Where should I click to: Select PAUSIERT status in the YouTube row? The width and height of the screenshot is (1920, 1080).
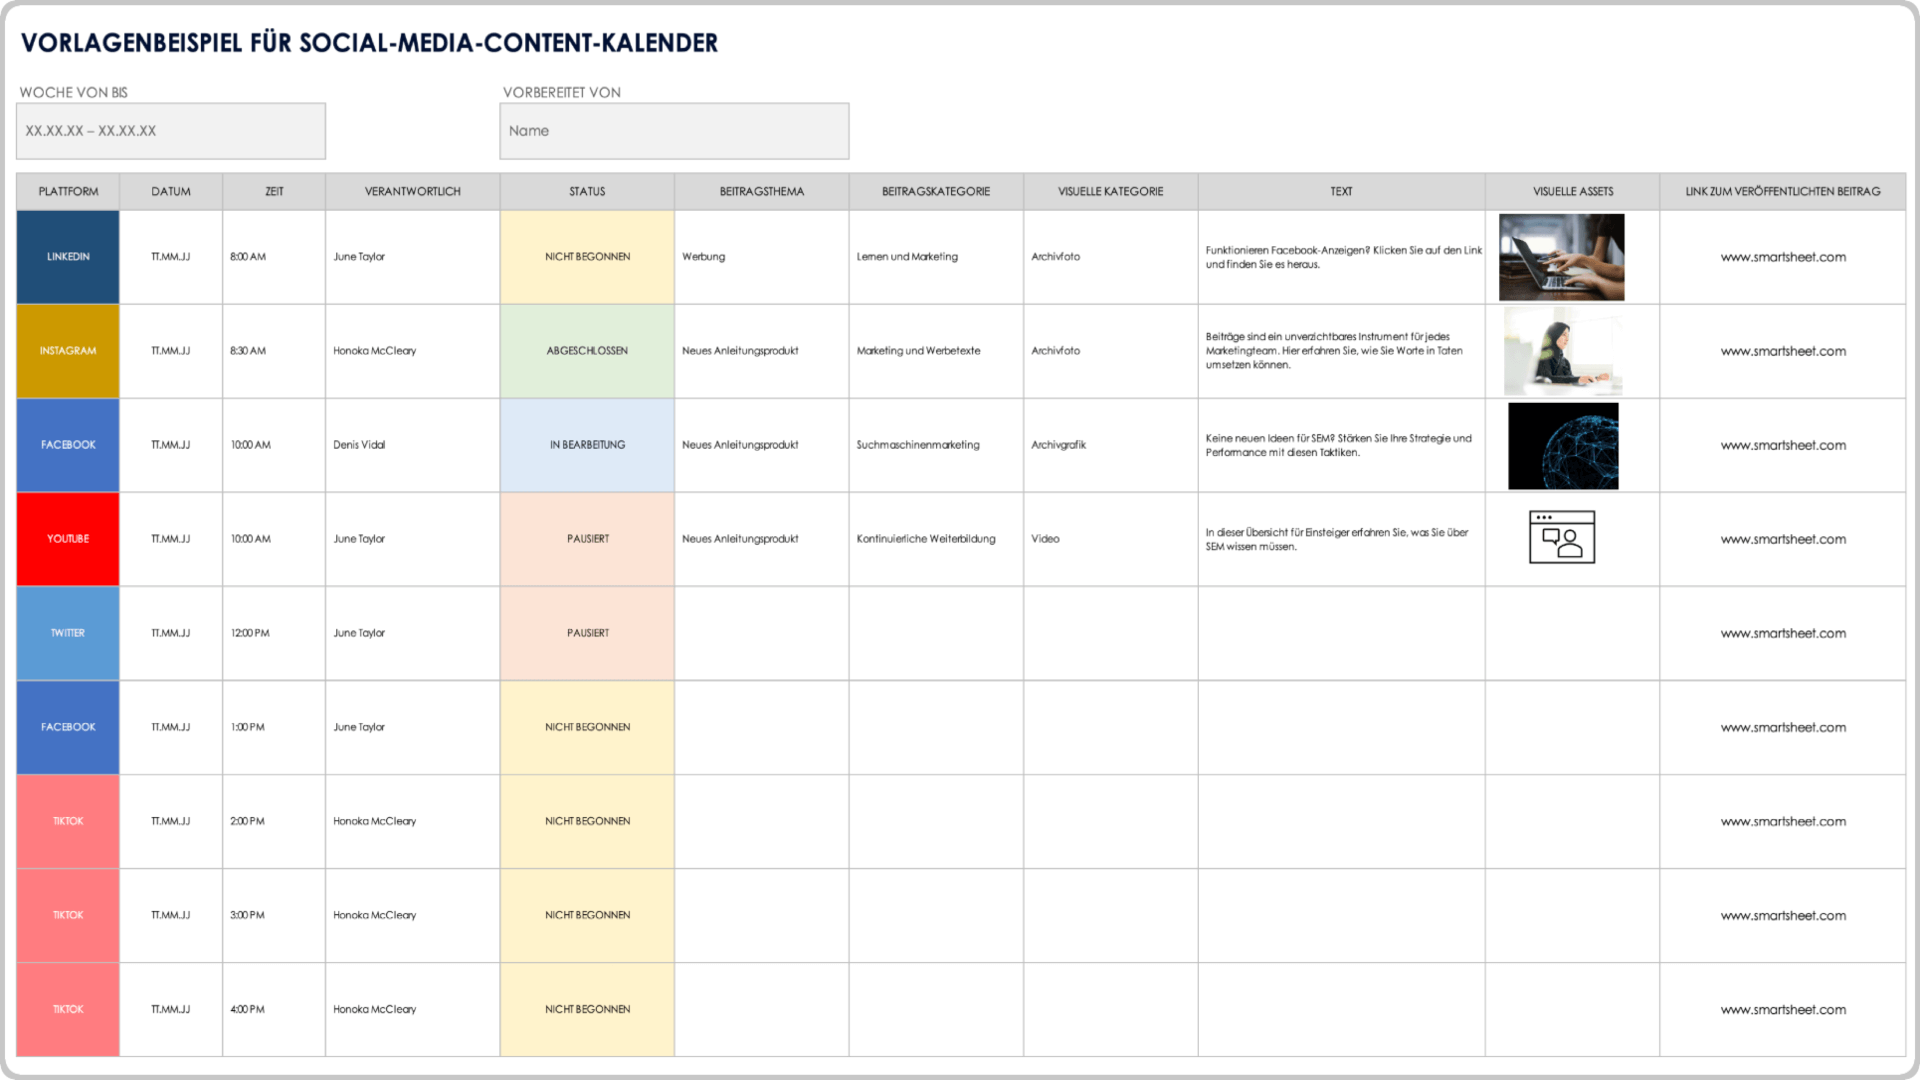[587, 539]
